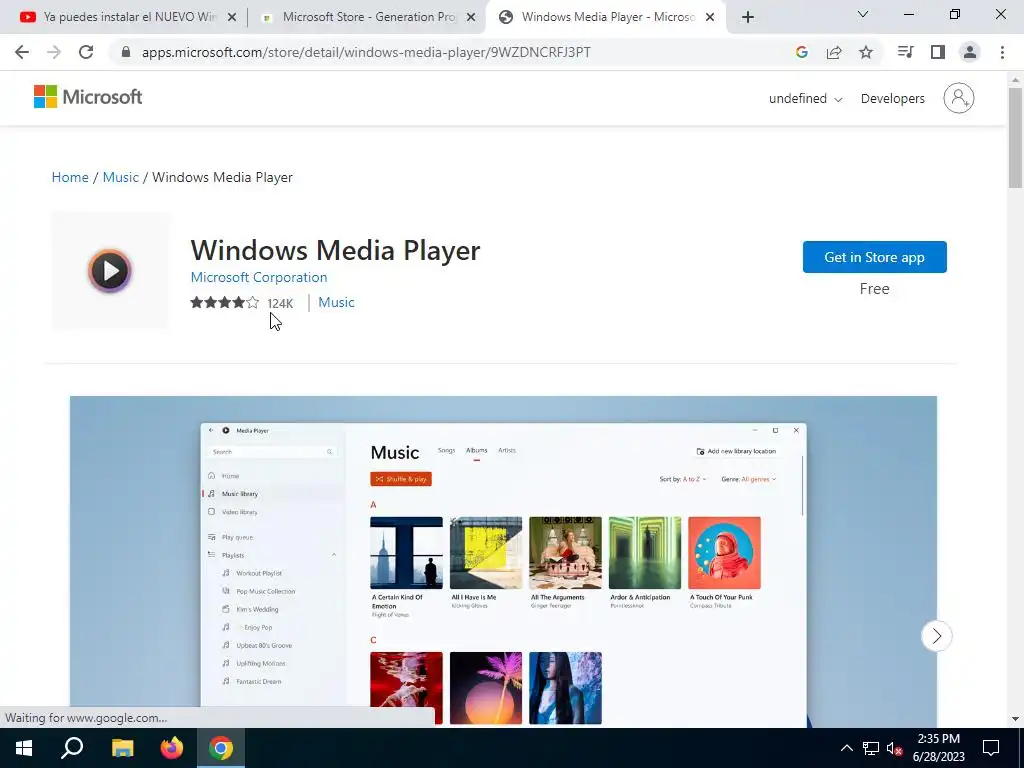Viewport: 1024px width, 768px height.
Task: Click the 'Get in Store app' button
Action: click(874, 257)
